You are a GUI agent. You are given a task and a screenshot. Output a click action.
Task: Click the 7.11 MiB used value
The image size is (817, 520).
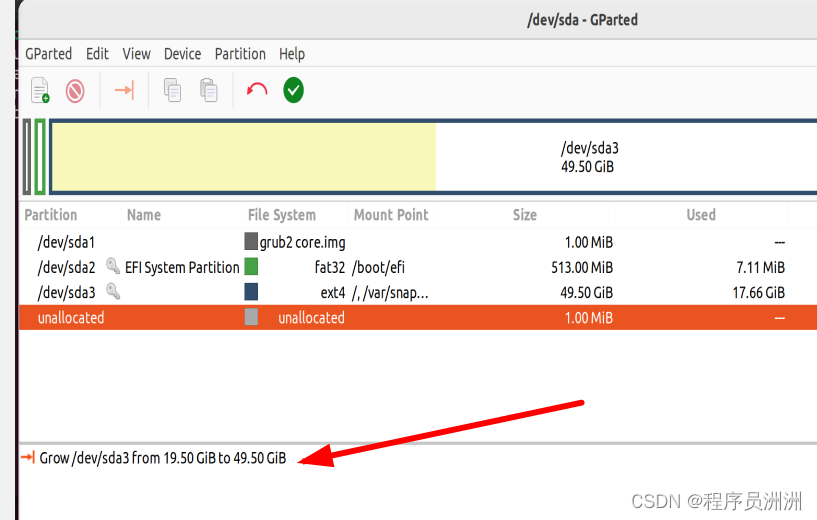(x=760, y=267)
